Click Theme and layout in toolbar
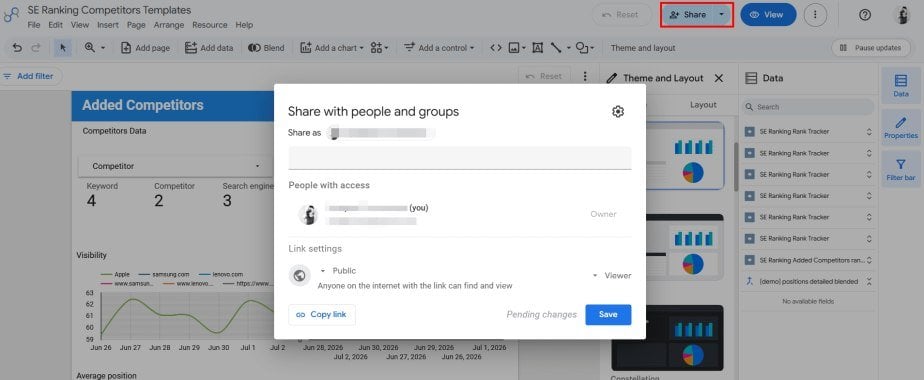924x380 pixels. 643,48
